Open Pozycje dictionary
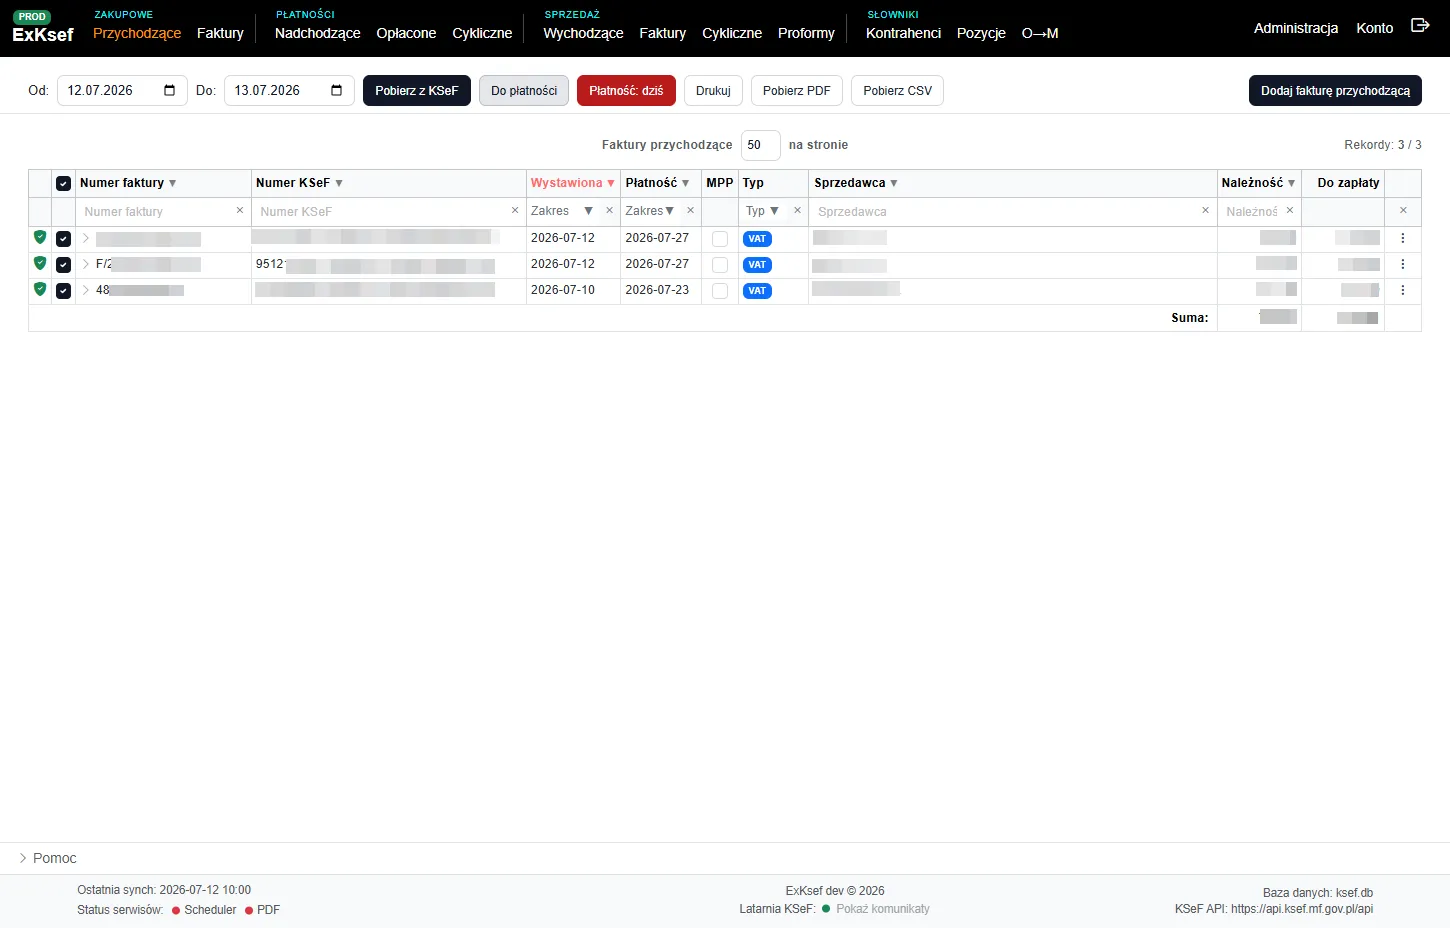The height and width of the screenshot is (928, 1450). click(981, 33)
